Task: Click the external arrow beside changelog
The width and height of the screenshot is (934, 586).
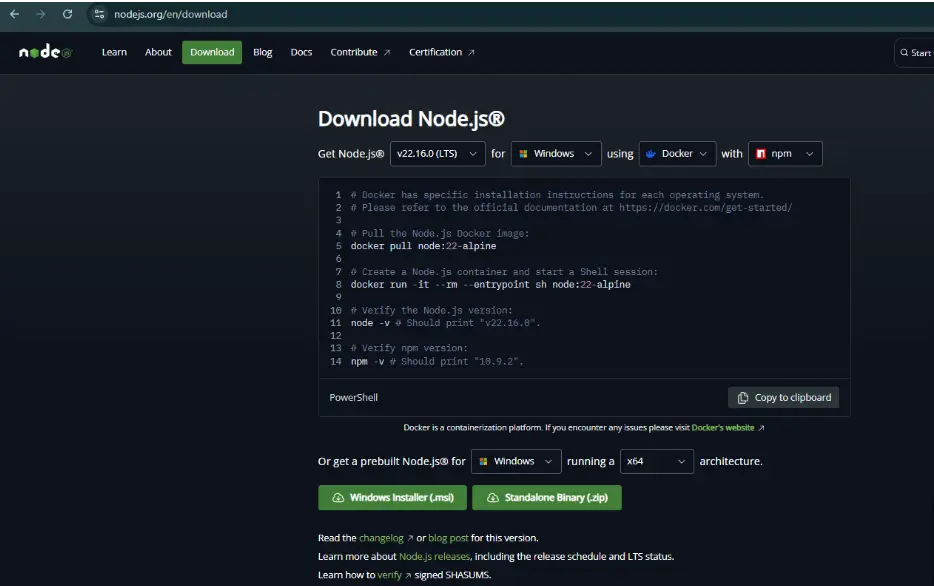Action: tap(410, 538)
